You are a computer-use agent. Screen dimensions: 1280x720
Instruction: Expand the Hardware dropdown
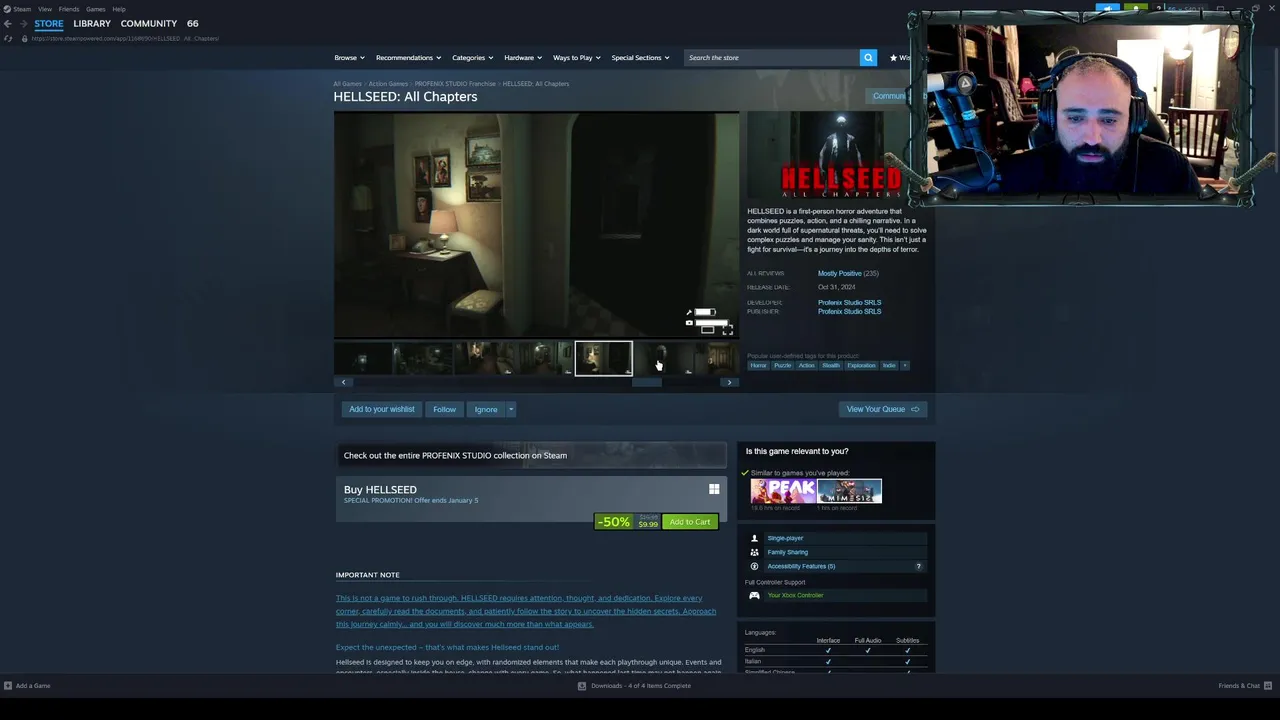(523, 57)
